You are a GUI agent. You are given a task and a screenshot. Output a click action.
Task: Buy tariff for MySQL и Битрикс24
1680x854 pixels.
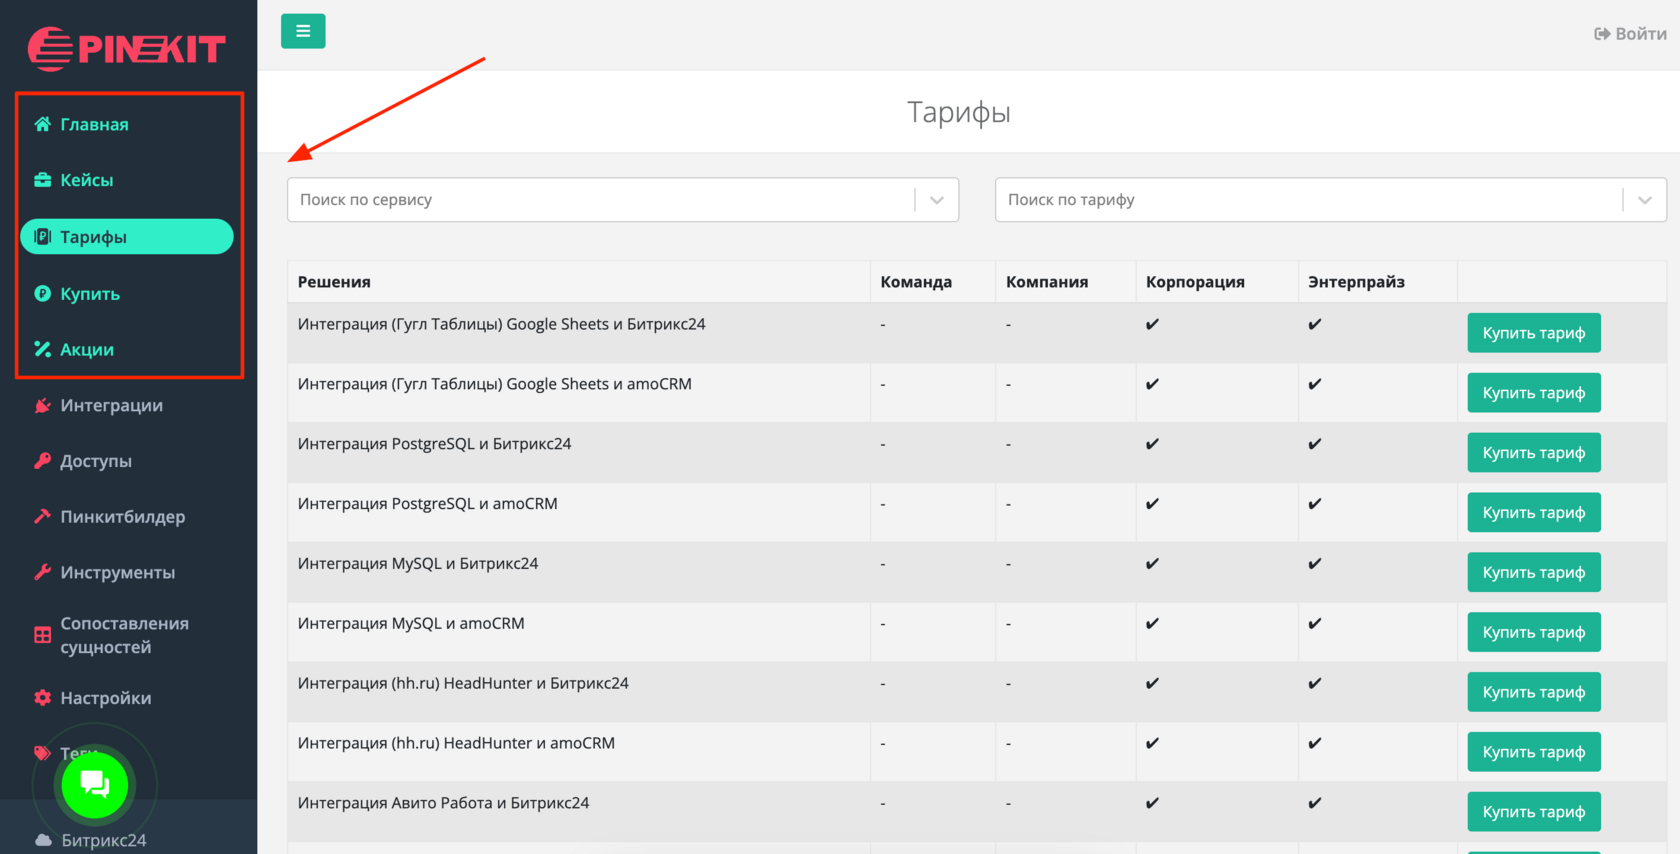[1534, 573]
